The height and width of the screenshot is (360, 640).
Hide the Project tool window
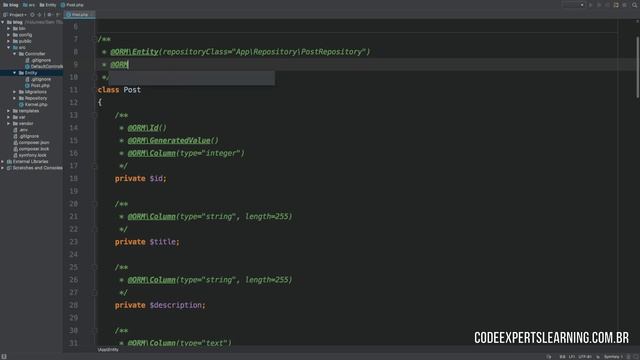tap(58, 15)
